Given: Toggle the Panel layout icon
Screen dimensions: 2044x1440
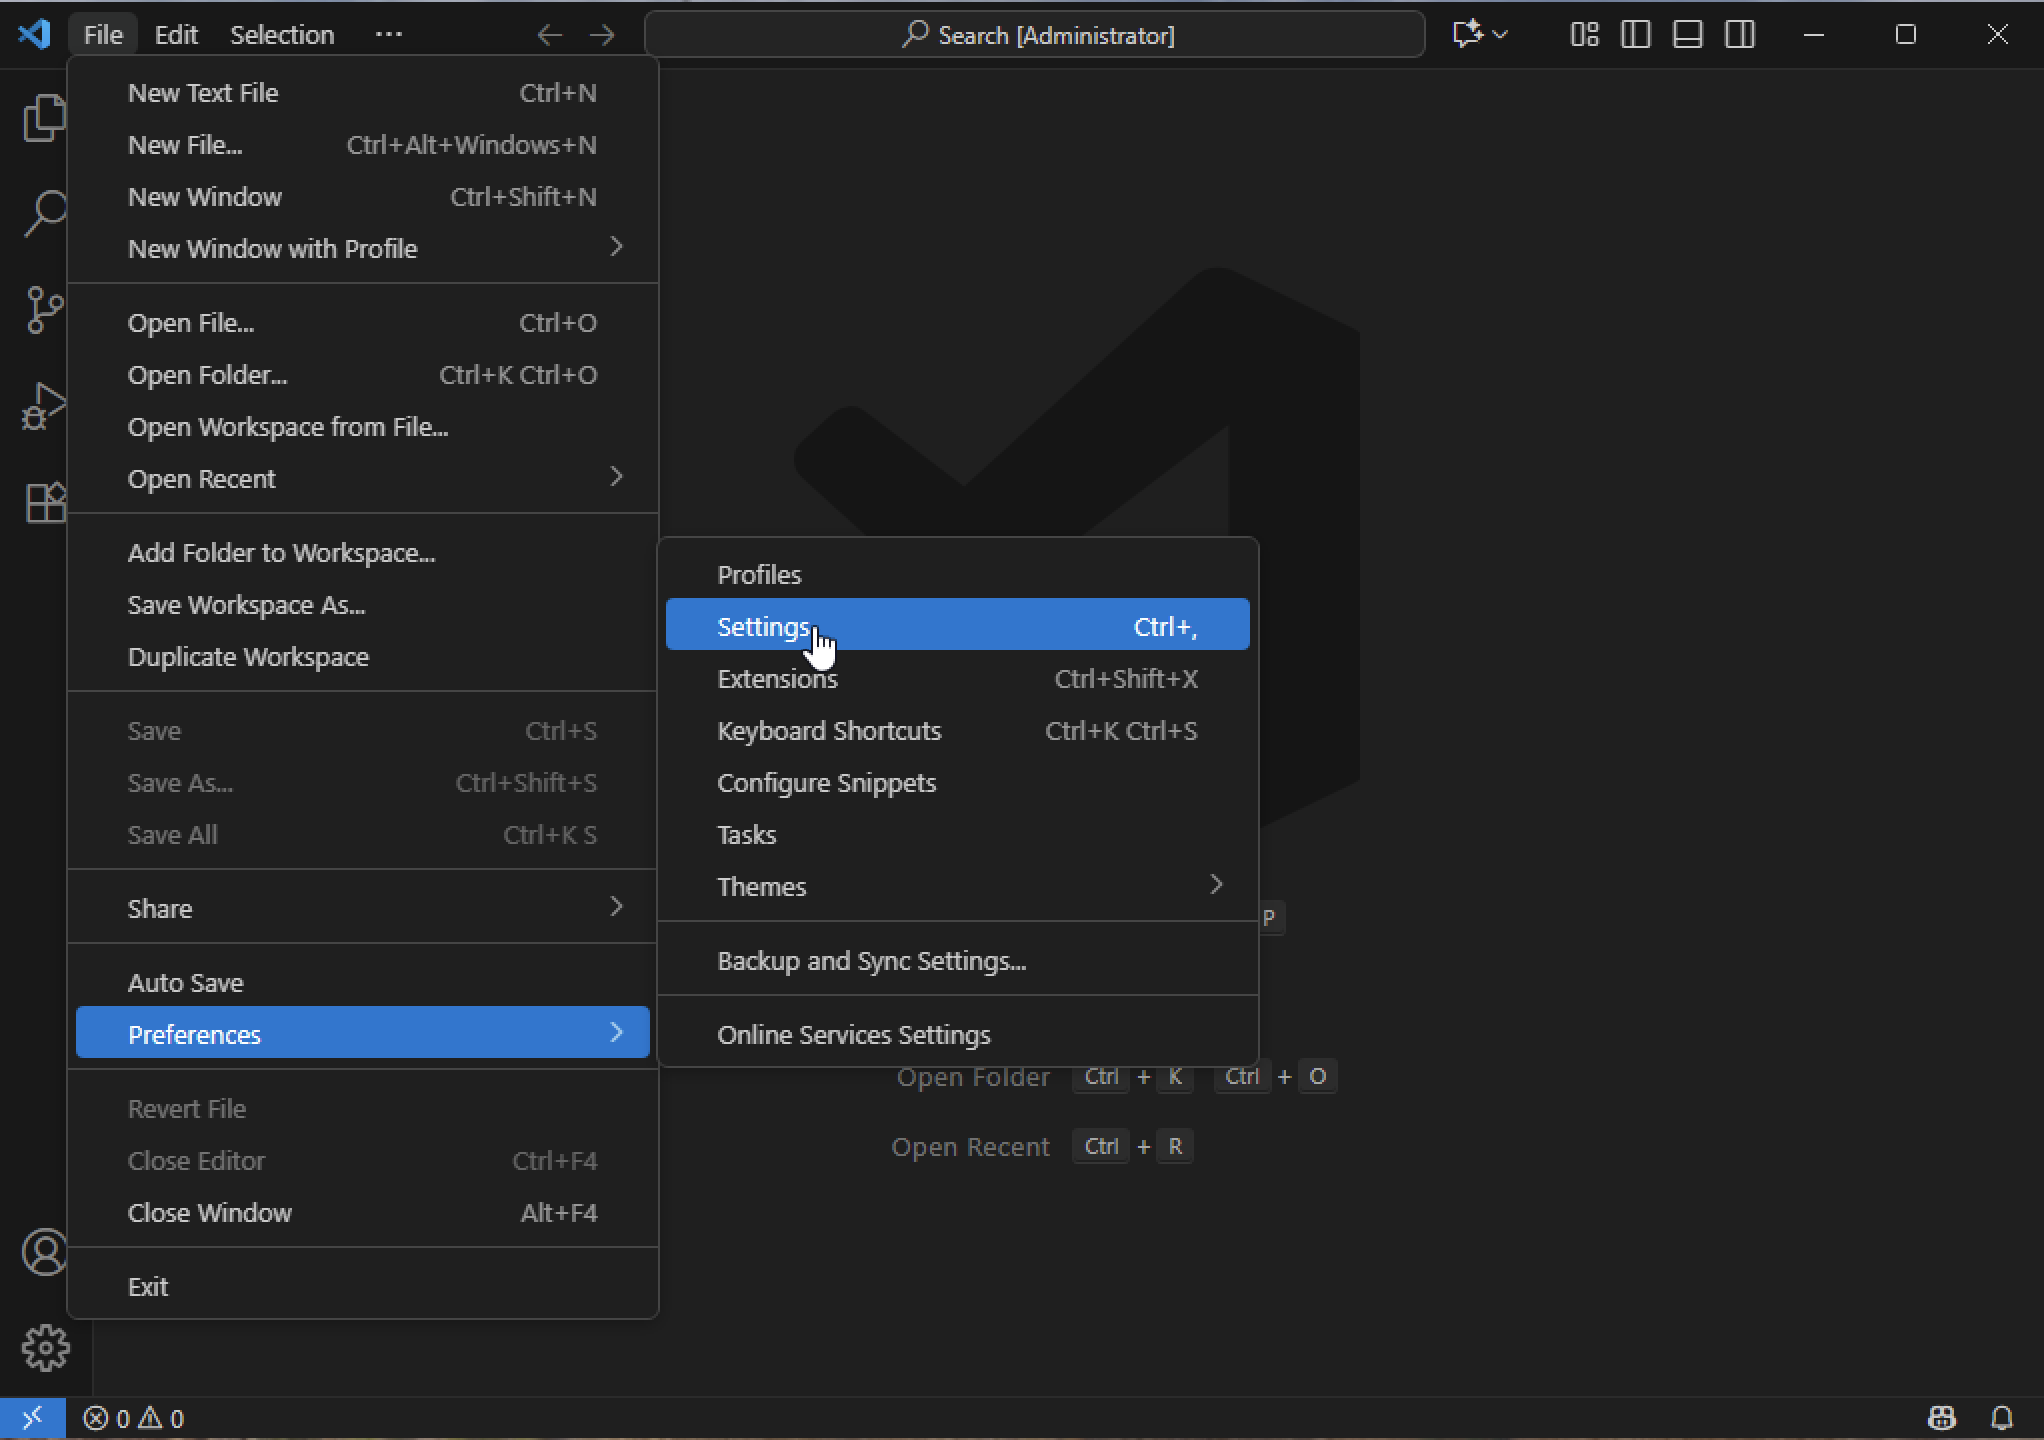Looking at the screenshot, I should 1687,35.
